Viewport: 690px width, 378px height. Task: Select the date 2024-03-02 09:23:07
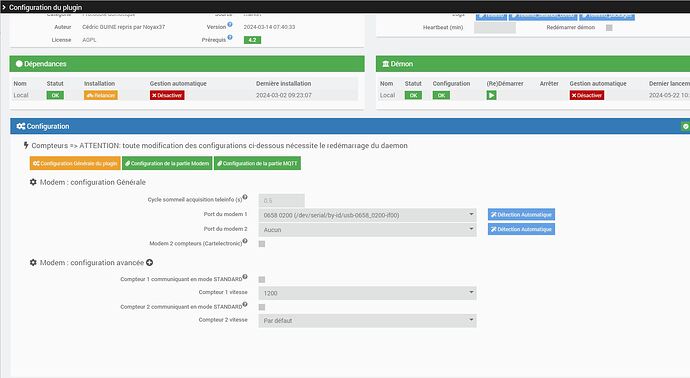[284, 95]
